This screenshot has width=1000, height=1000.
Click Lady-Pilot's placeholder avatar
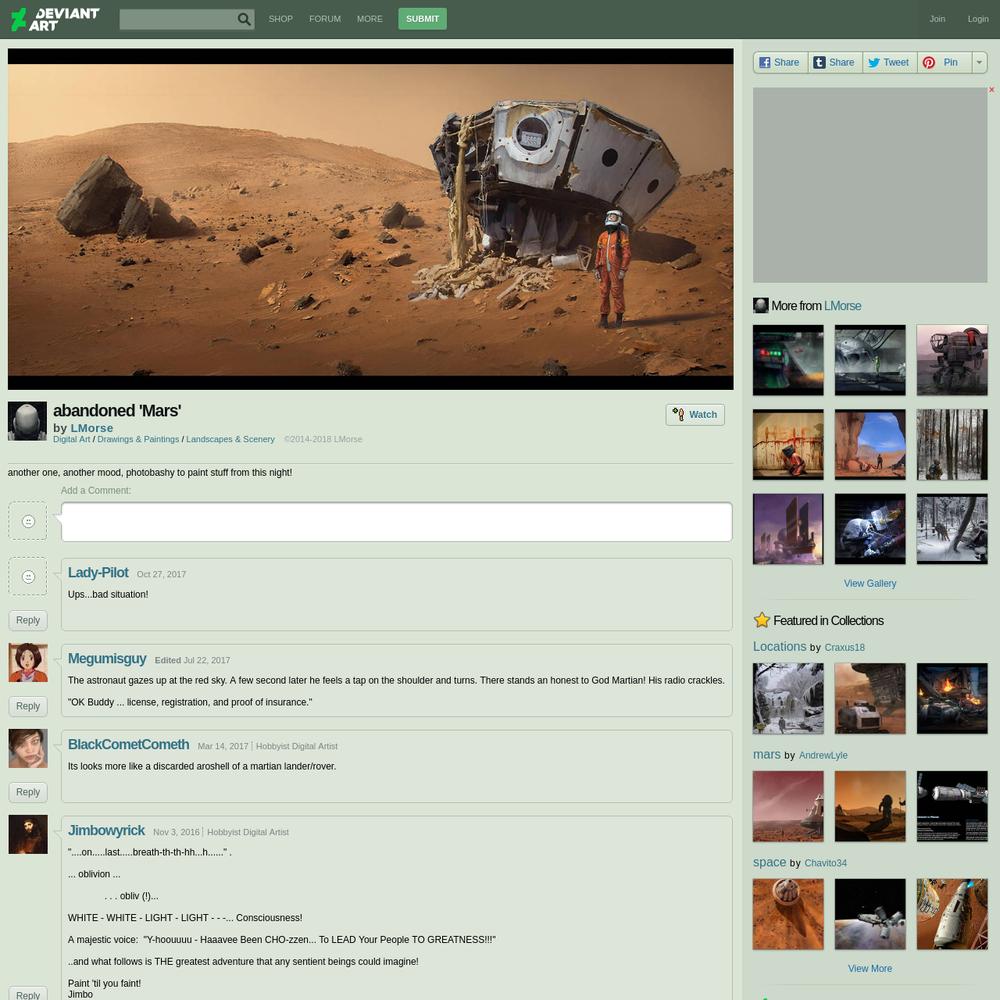point(28,577)
